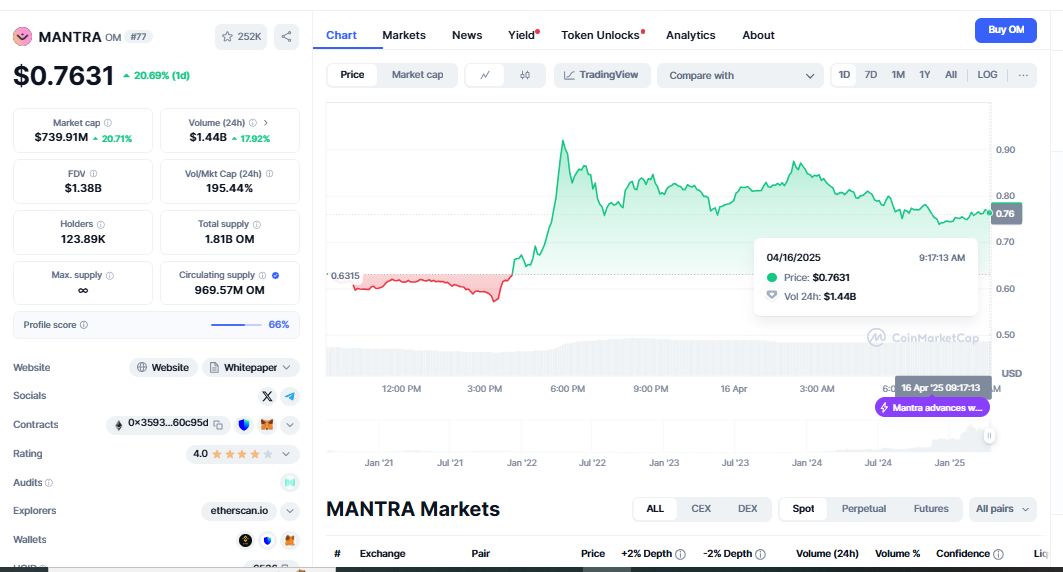Image resolution: width=1063 pixels, height=572 pixels.
Task: Open the X (Twitter) social link
Action: pyautogui.click(x=267, y=396)
